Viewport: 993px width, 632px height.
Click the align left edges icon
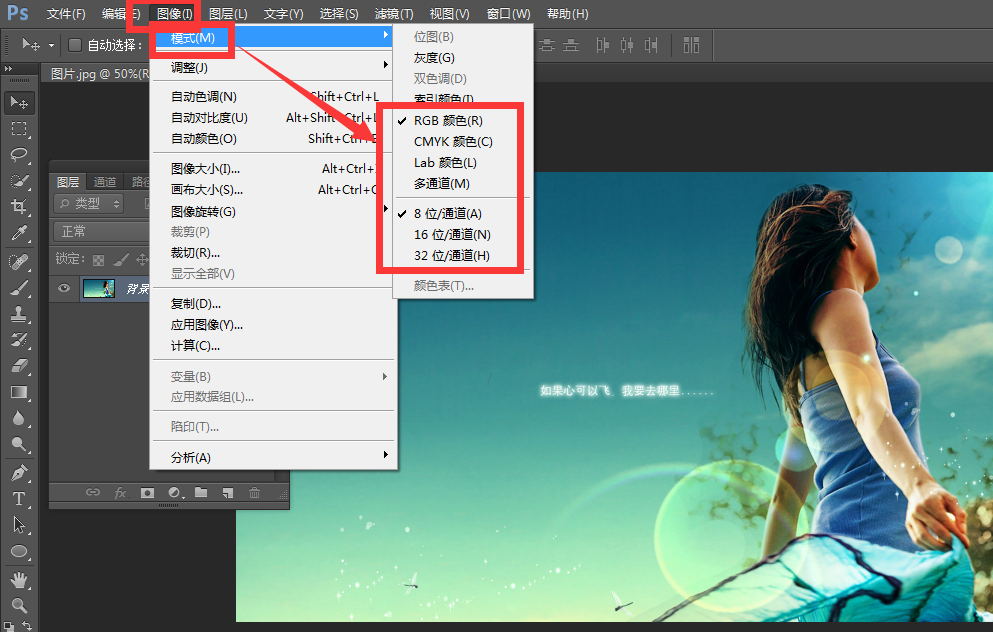pos(602,45)
